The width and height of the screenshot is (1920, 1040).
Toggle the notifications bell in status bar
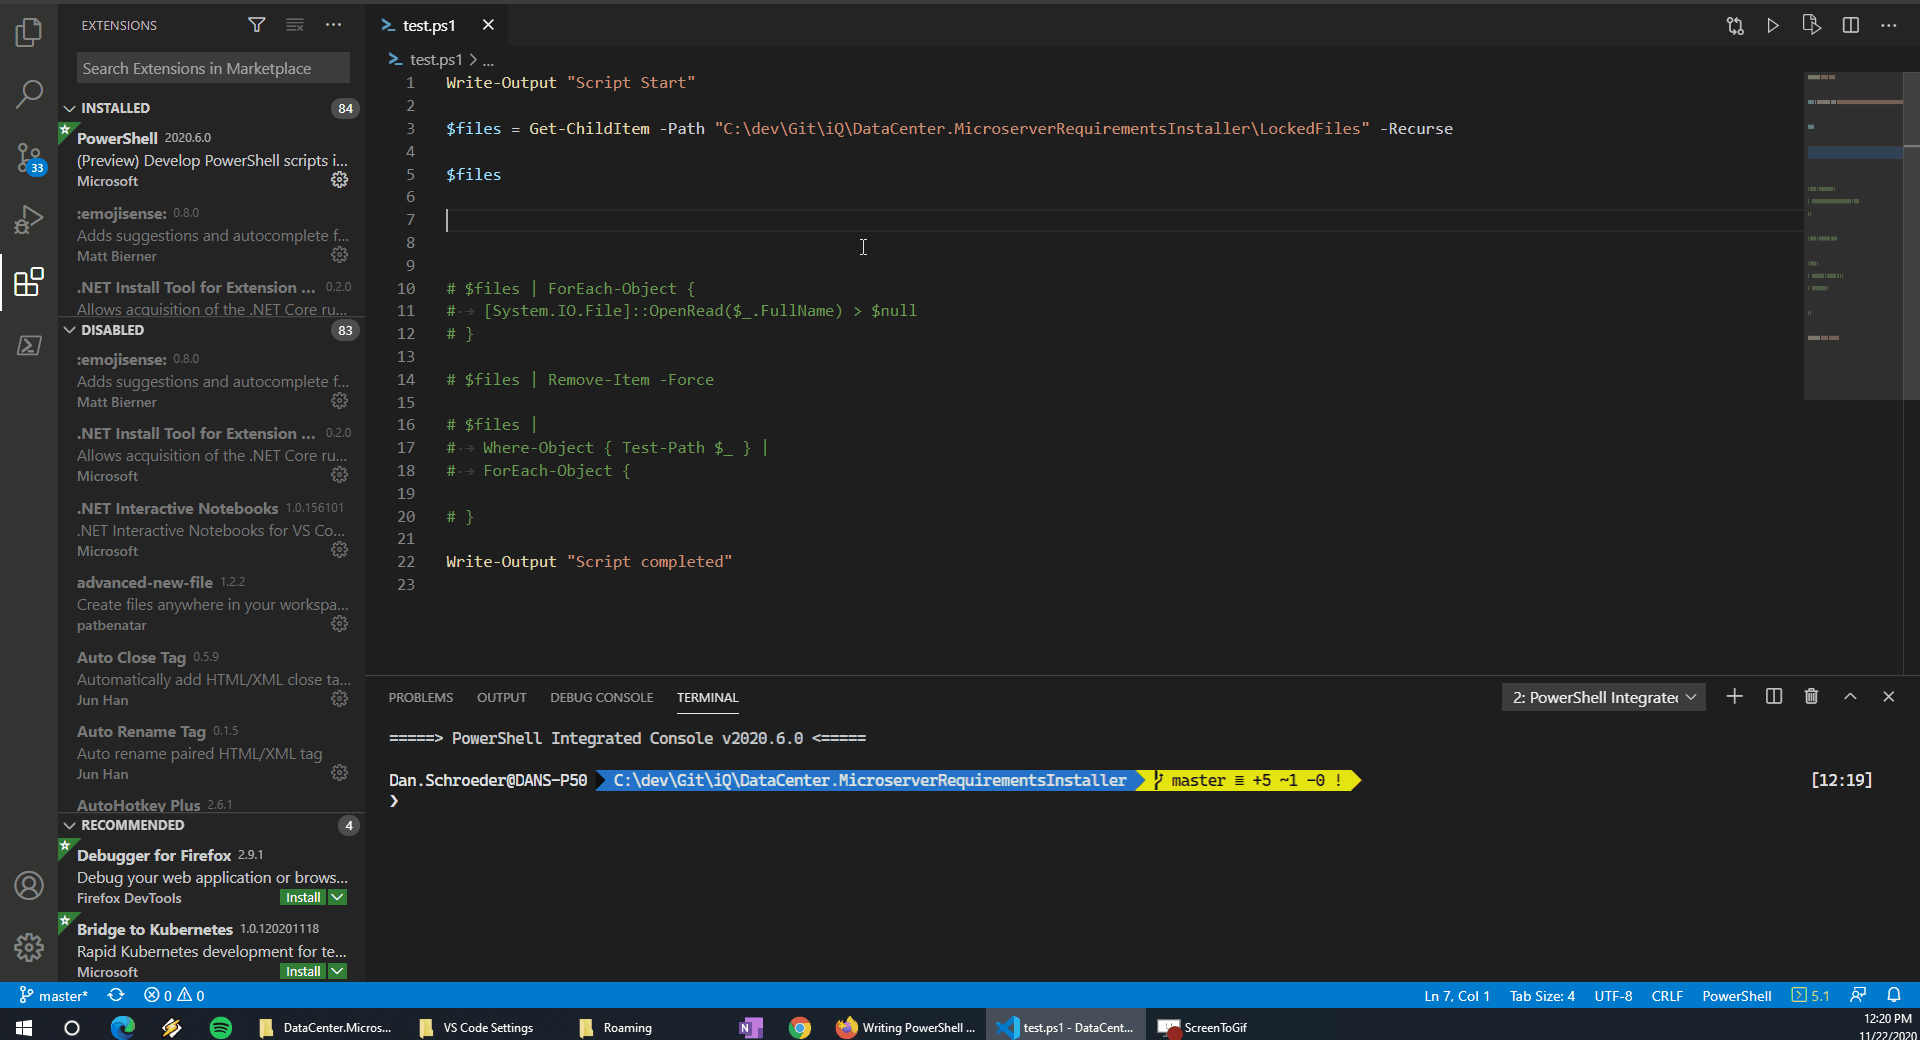coord(1894,996)
